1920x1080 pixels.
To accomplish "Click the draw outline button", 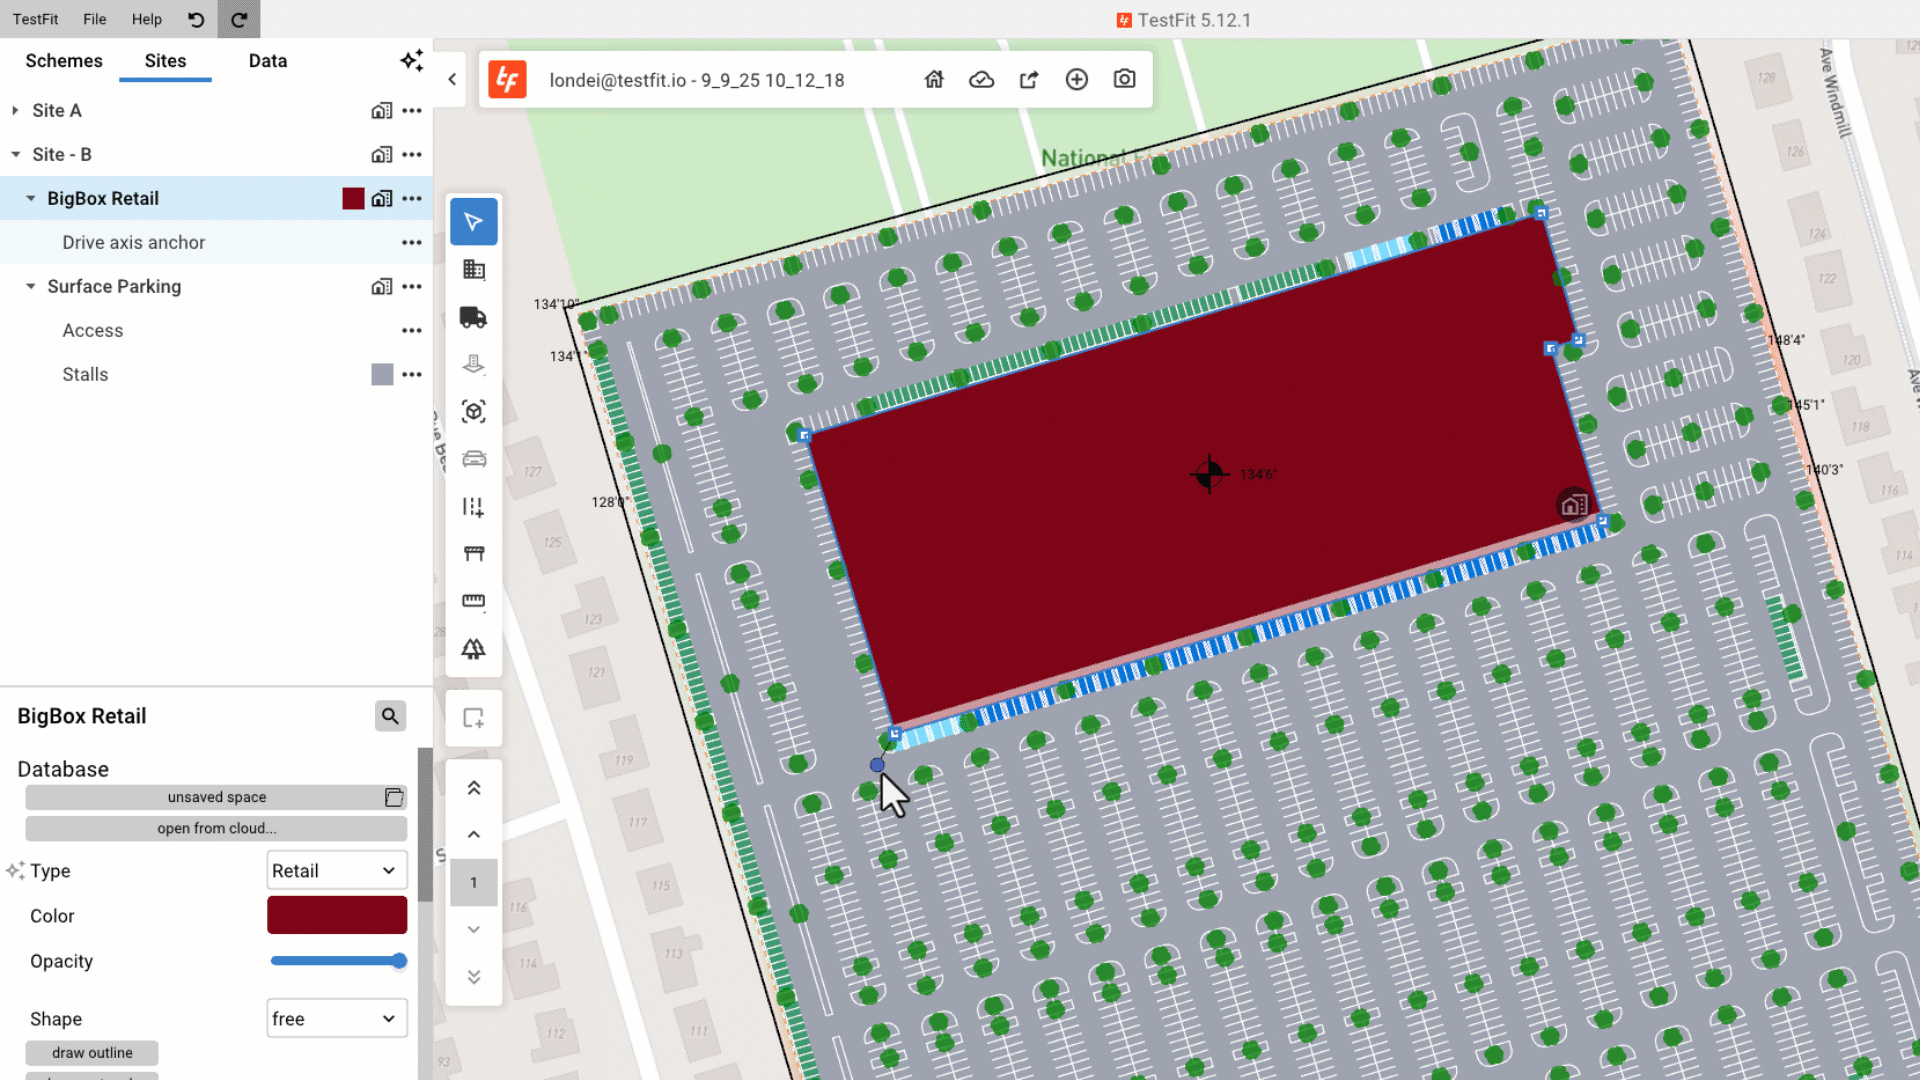I will [92, 1052].
